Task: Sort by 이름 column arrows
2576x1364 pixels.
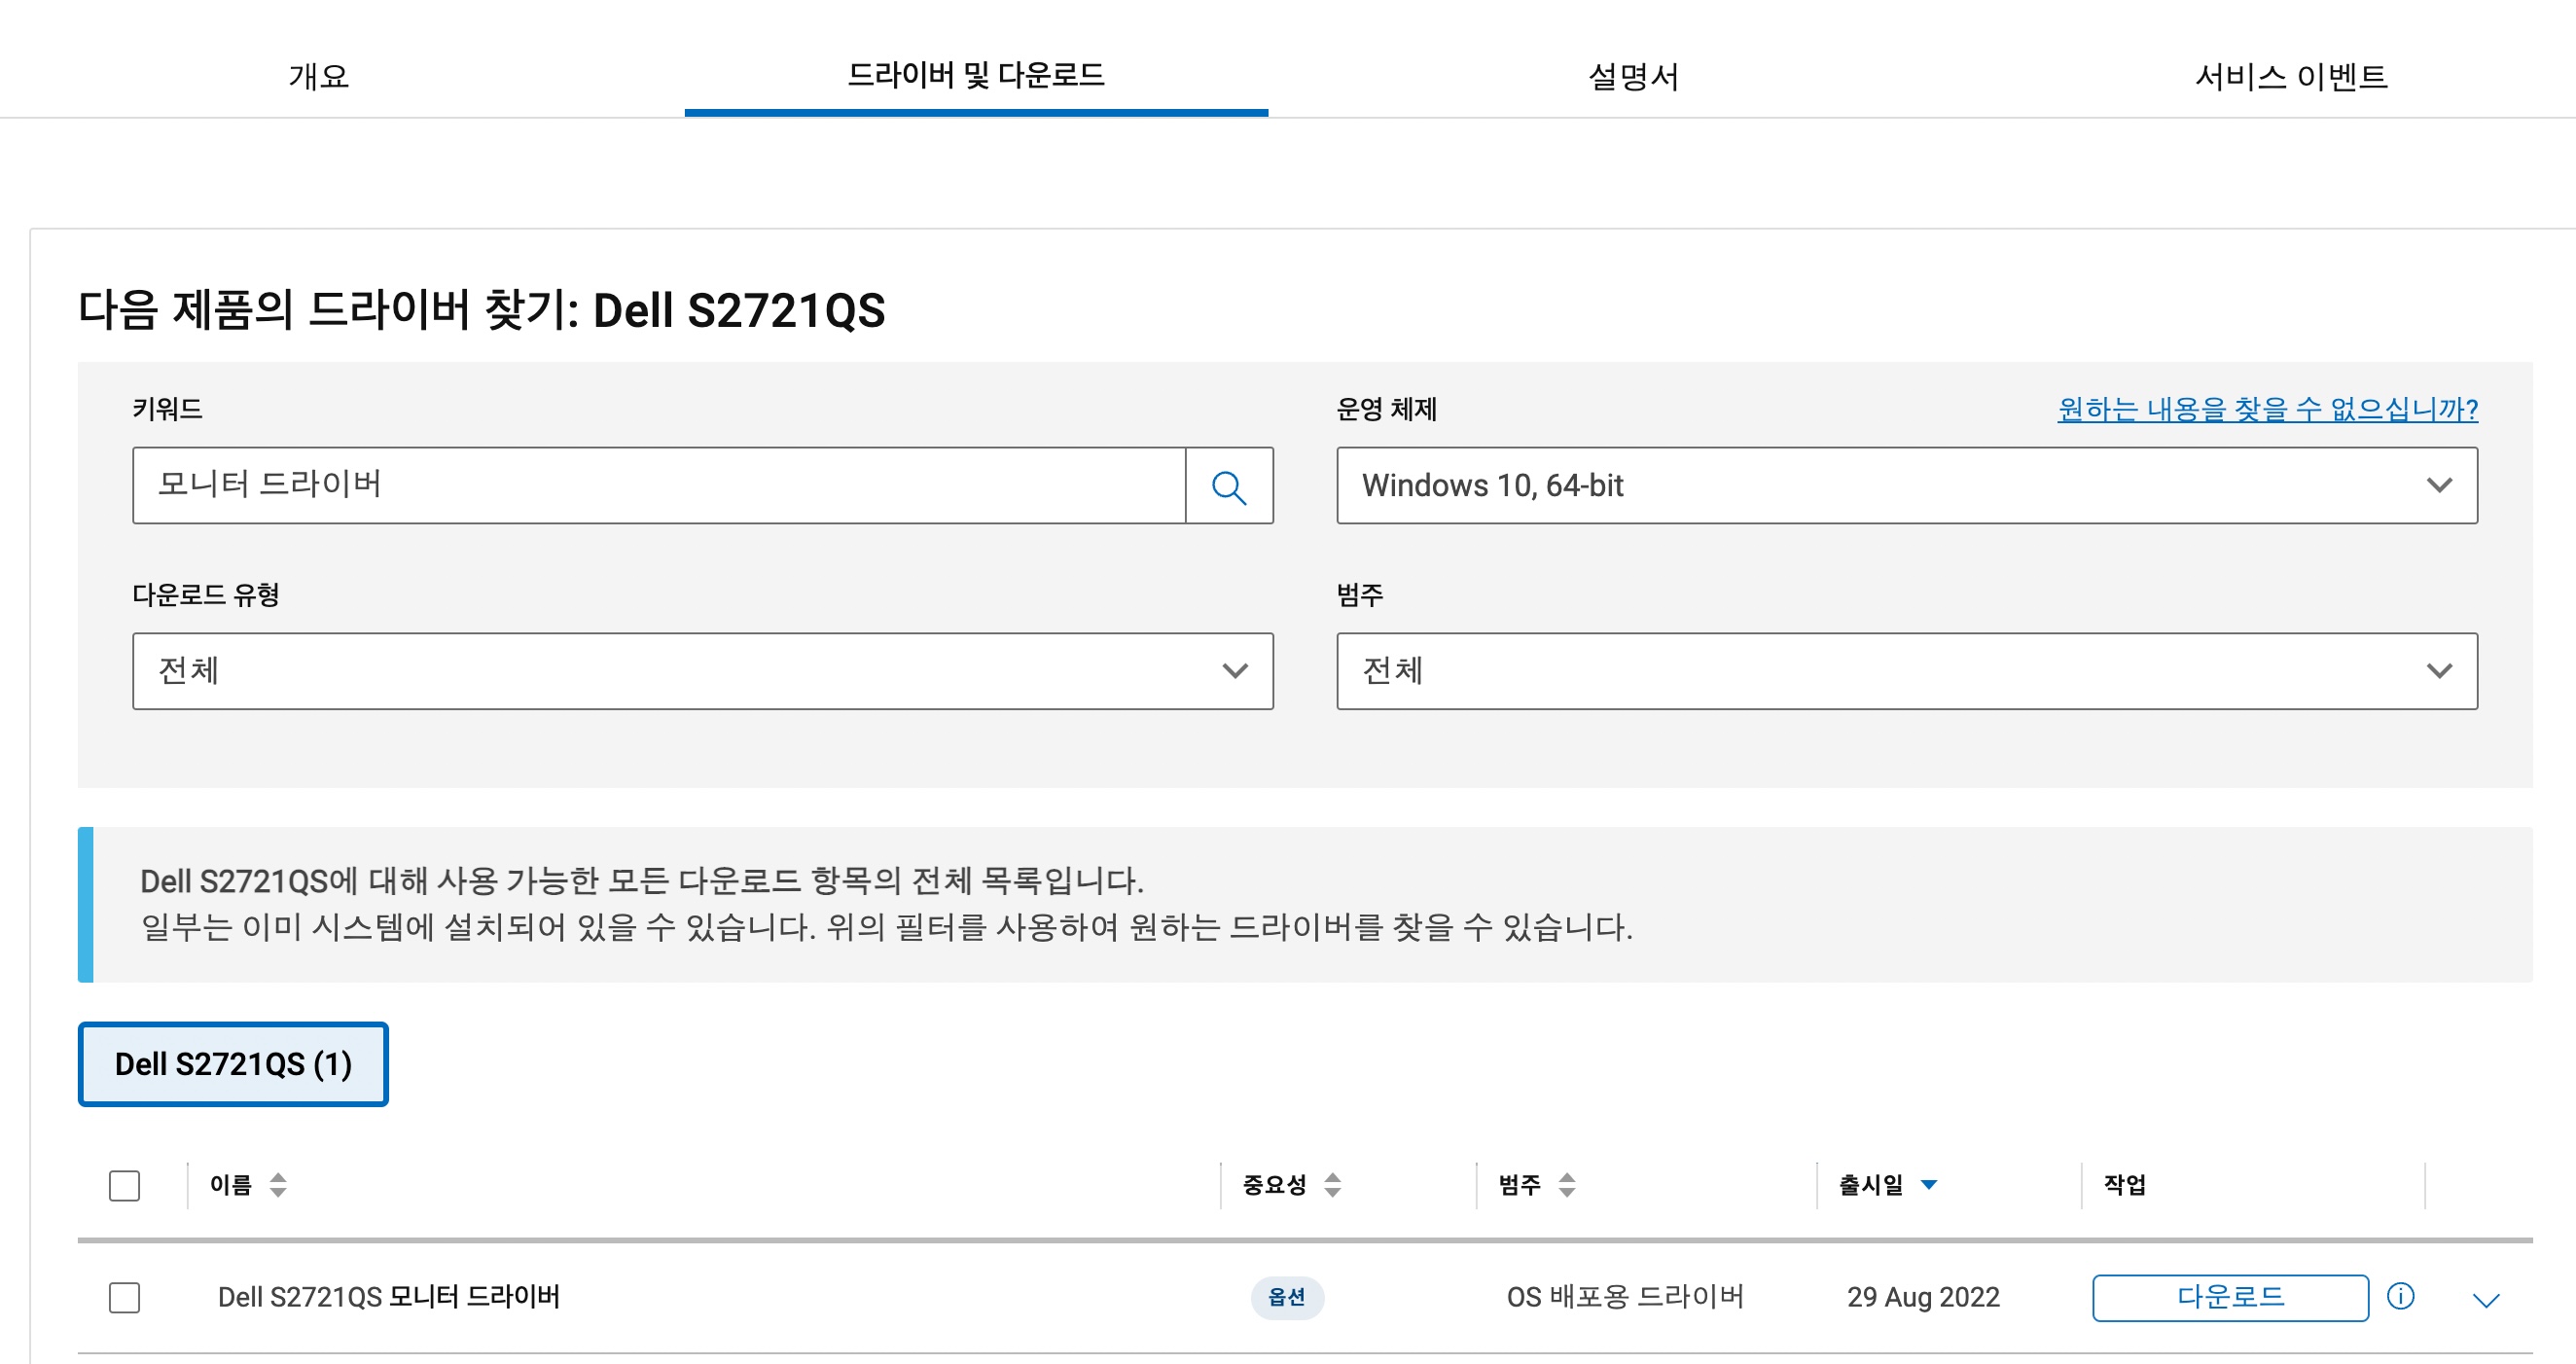Action: click(x=278, y=1185)
